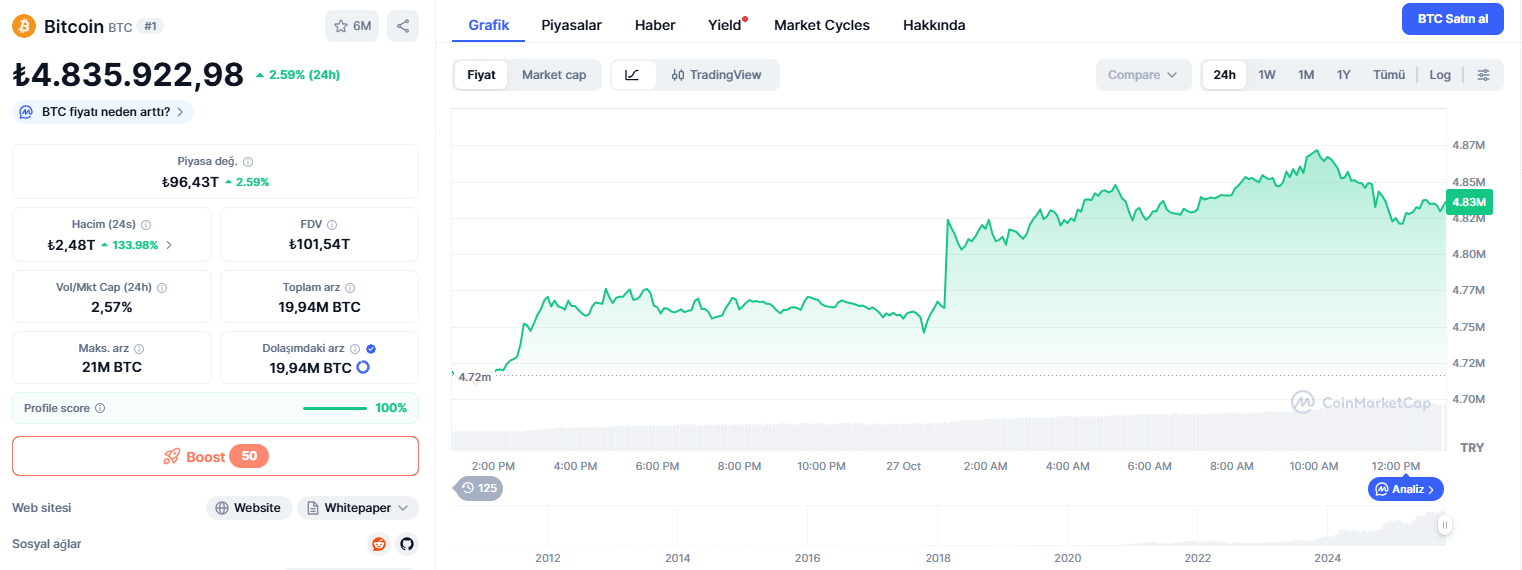Click the price ₺4.835.922,98 text

click(128, 75)
